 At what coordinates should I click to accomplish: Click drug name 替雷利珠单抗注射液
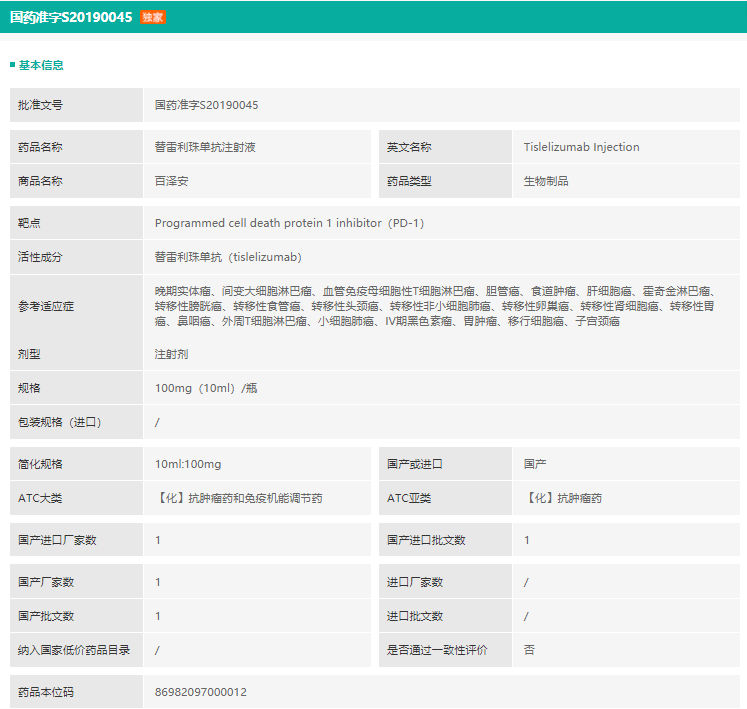(205, 147)
